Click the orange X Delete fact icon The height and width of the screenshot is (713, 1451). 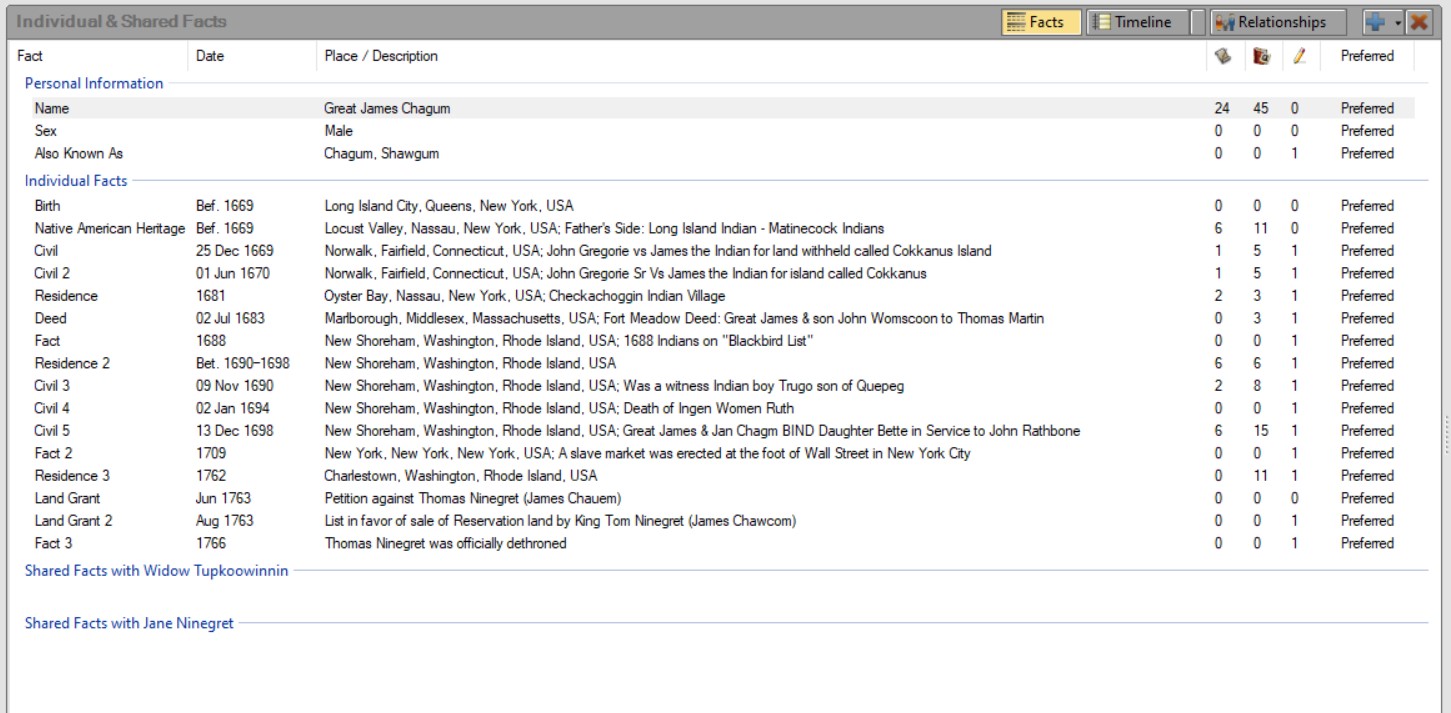pos(1418,22)
